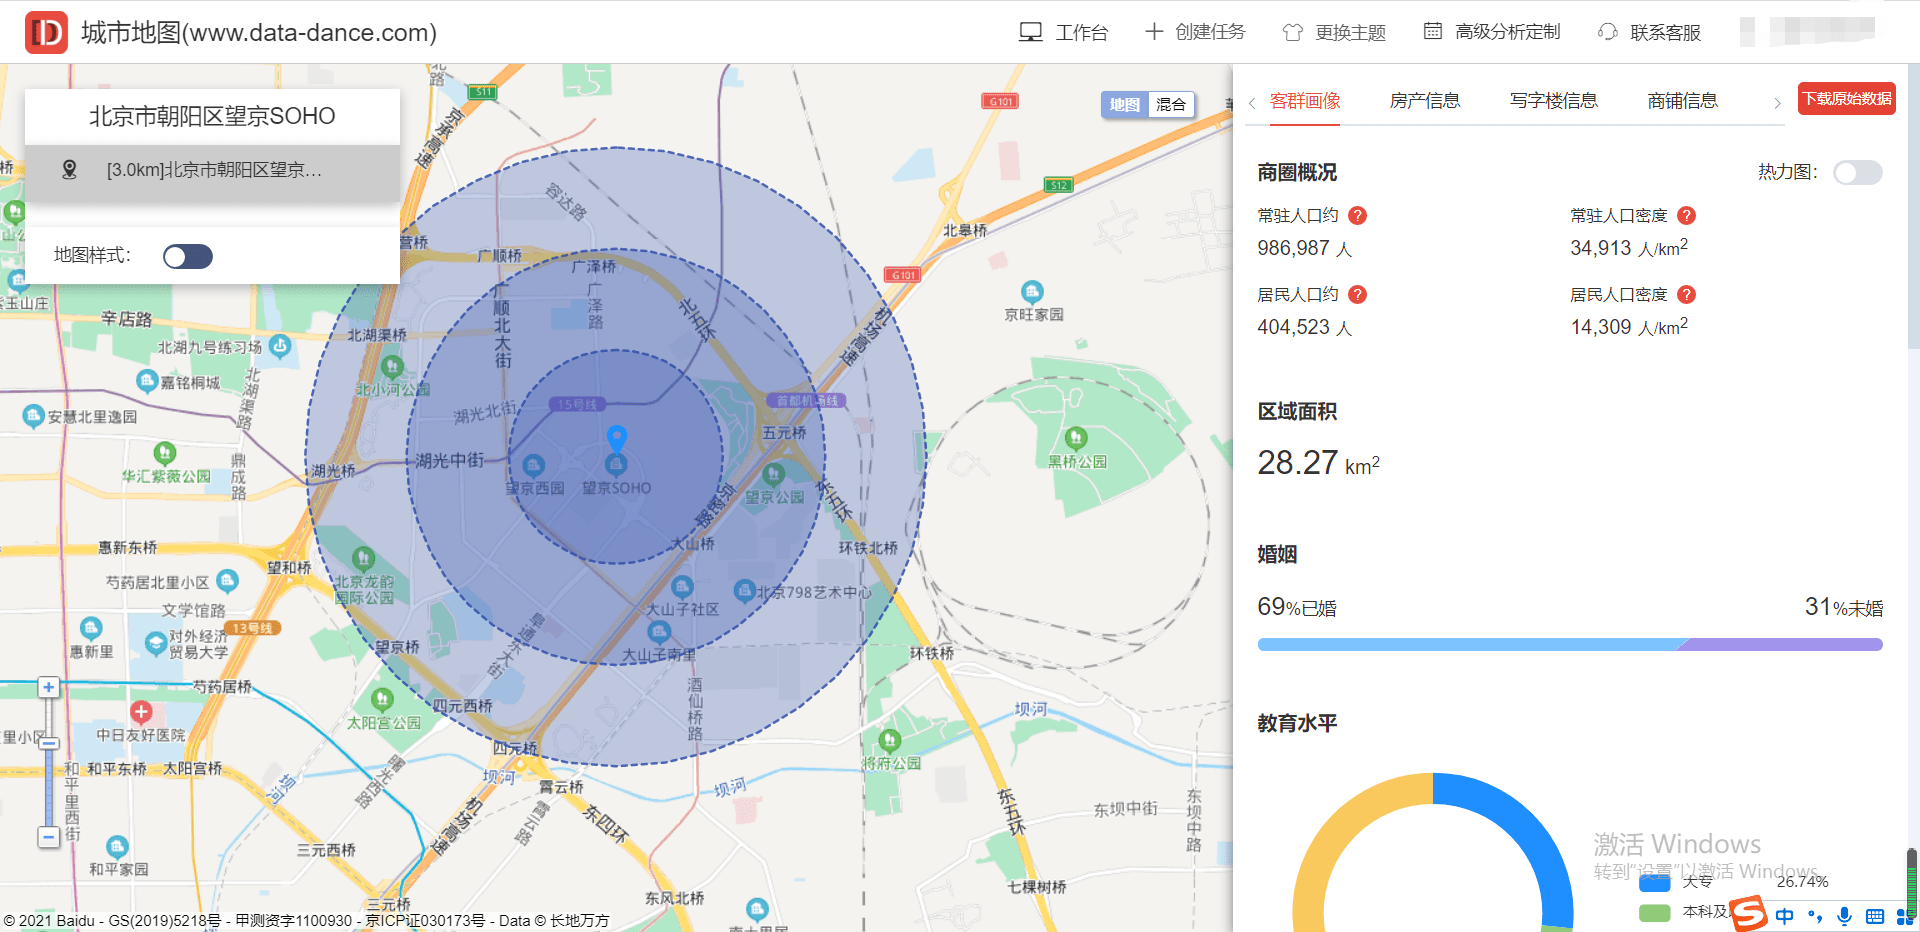Click the left chevron of the tab strip
1920x932 pixels.
click(1252, 103)
